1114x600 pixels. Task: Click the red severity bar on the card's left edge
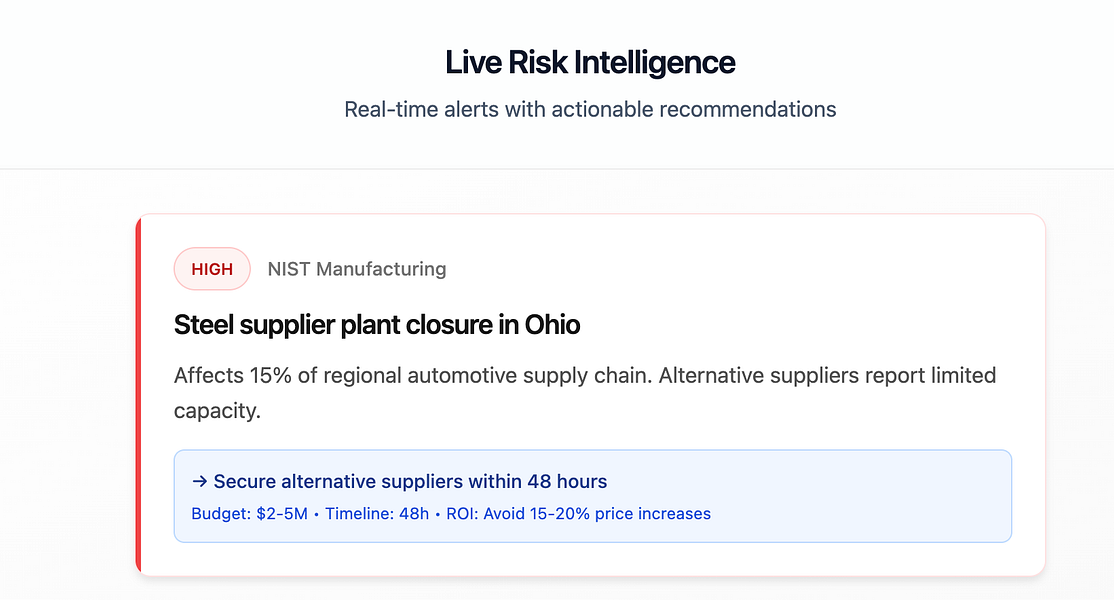pyautogui.click(x=139, y=395)
